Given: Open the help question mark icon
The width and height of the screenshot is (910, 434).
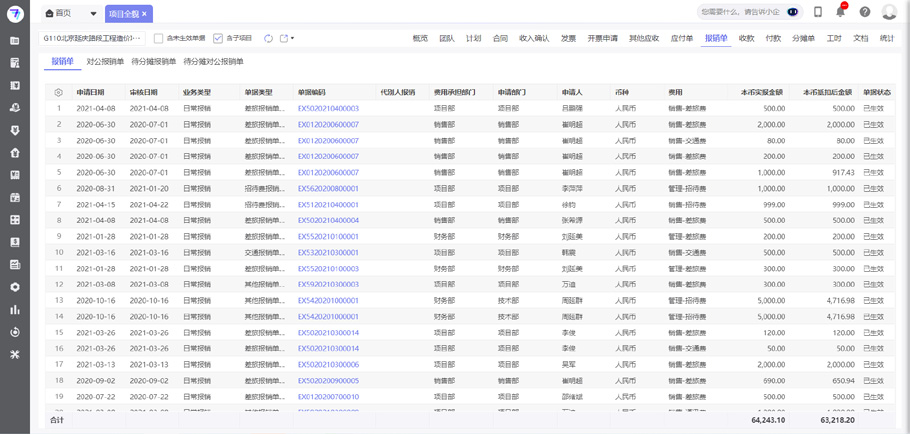Looking at the screenshot, I should point(865,13).
